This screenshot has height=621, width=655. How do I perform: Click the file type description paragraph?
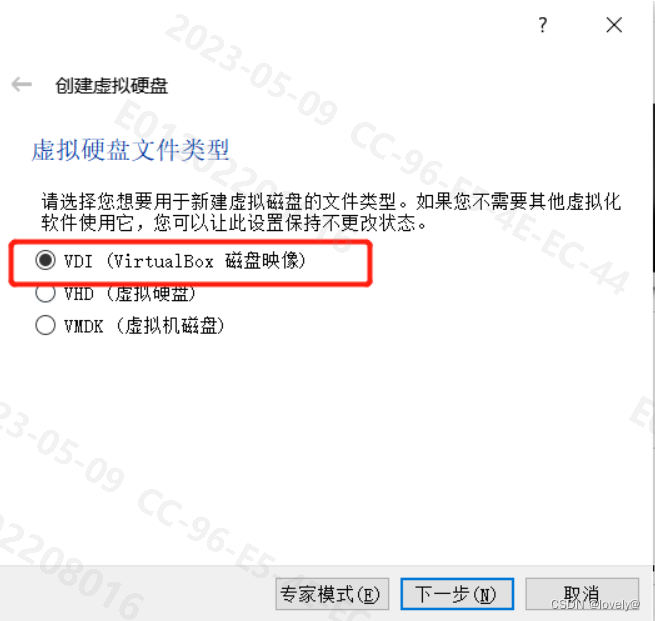pos(331,212)
